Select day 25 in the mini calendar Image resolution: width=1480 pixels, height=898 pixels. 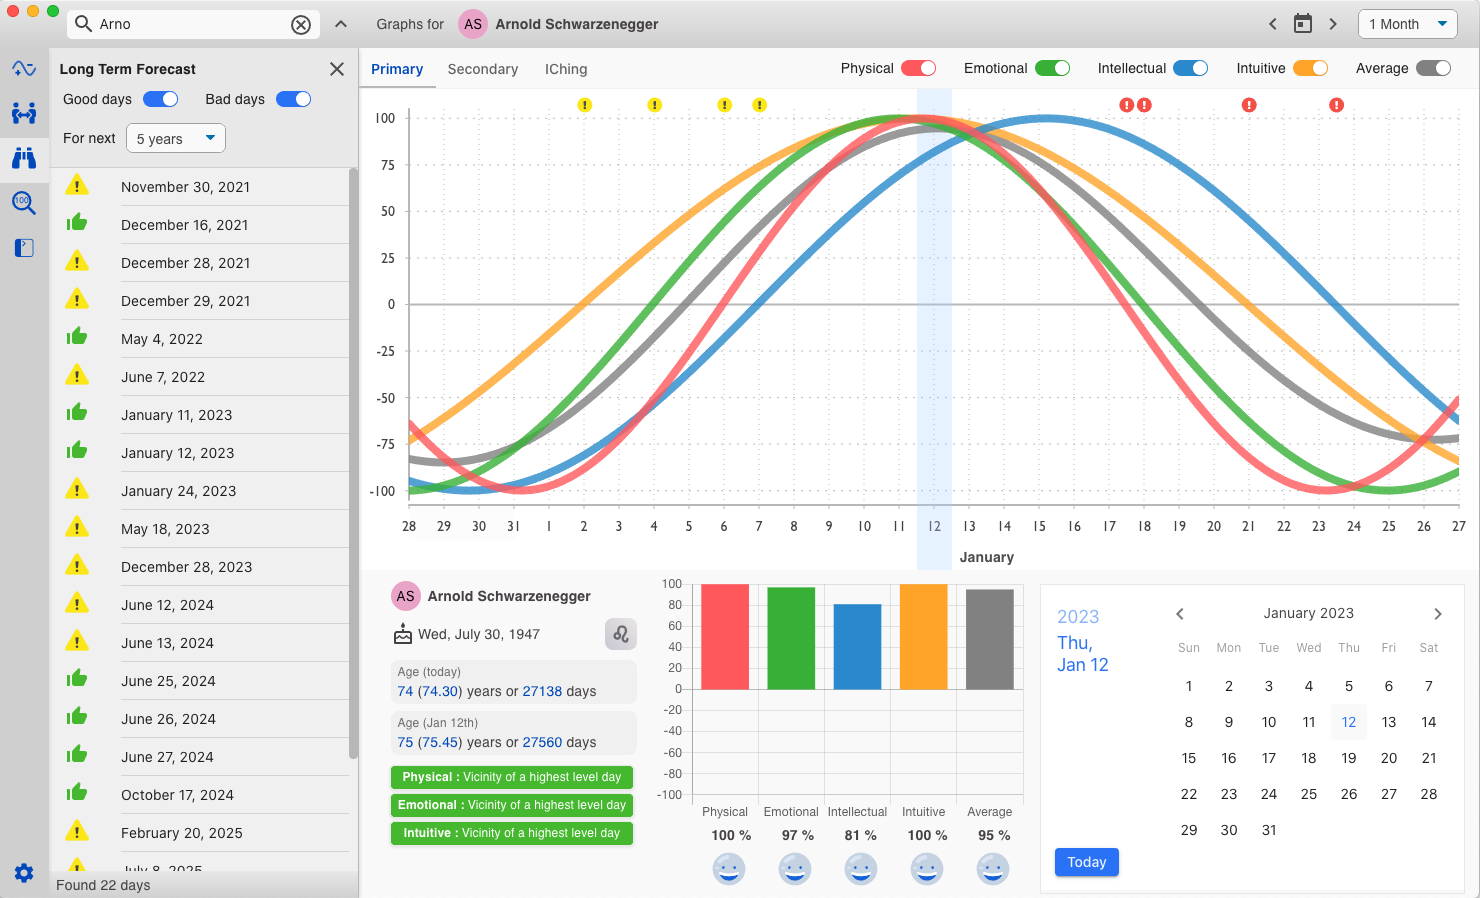click(1309, 794)
